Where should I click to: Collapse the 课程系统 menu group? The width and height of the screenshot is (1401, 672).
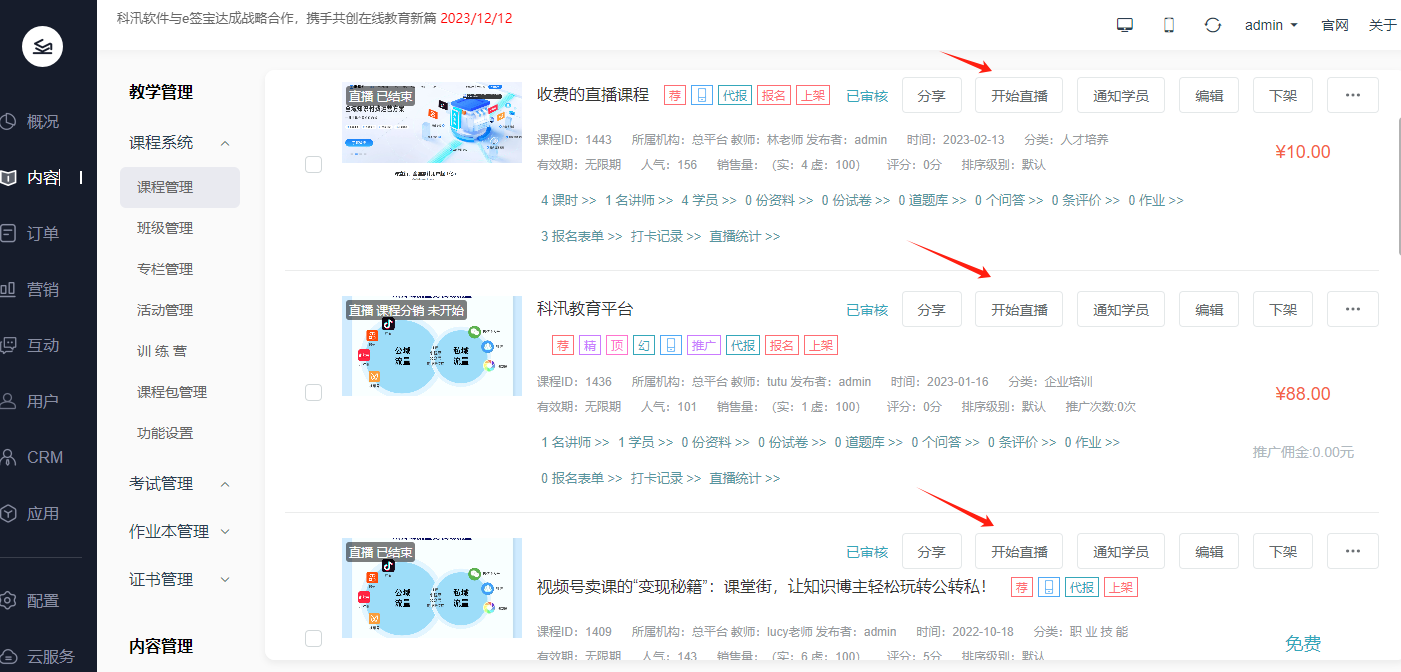click(225, 143)
